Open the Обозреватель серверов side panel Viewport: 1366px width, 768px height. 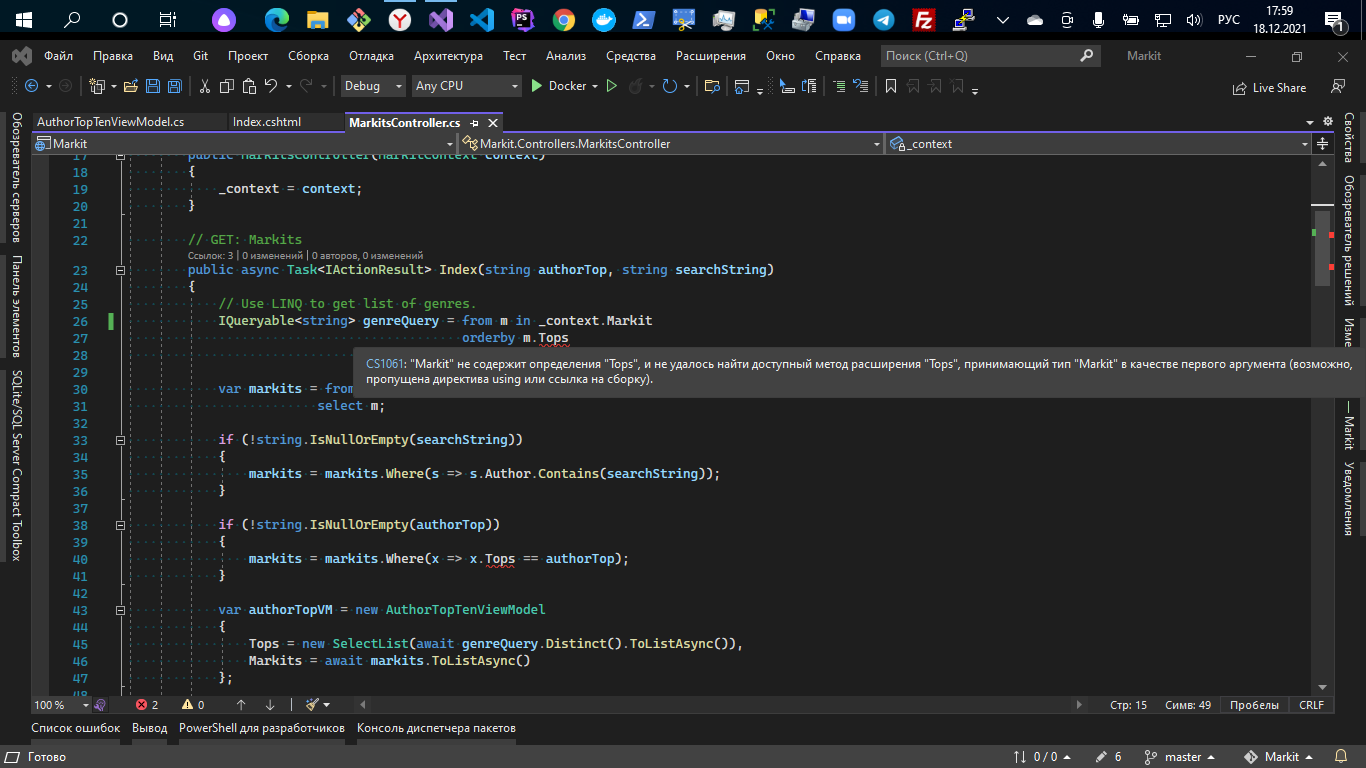pos(16,178)
